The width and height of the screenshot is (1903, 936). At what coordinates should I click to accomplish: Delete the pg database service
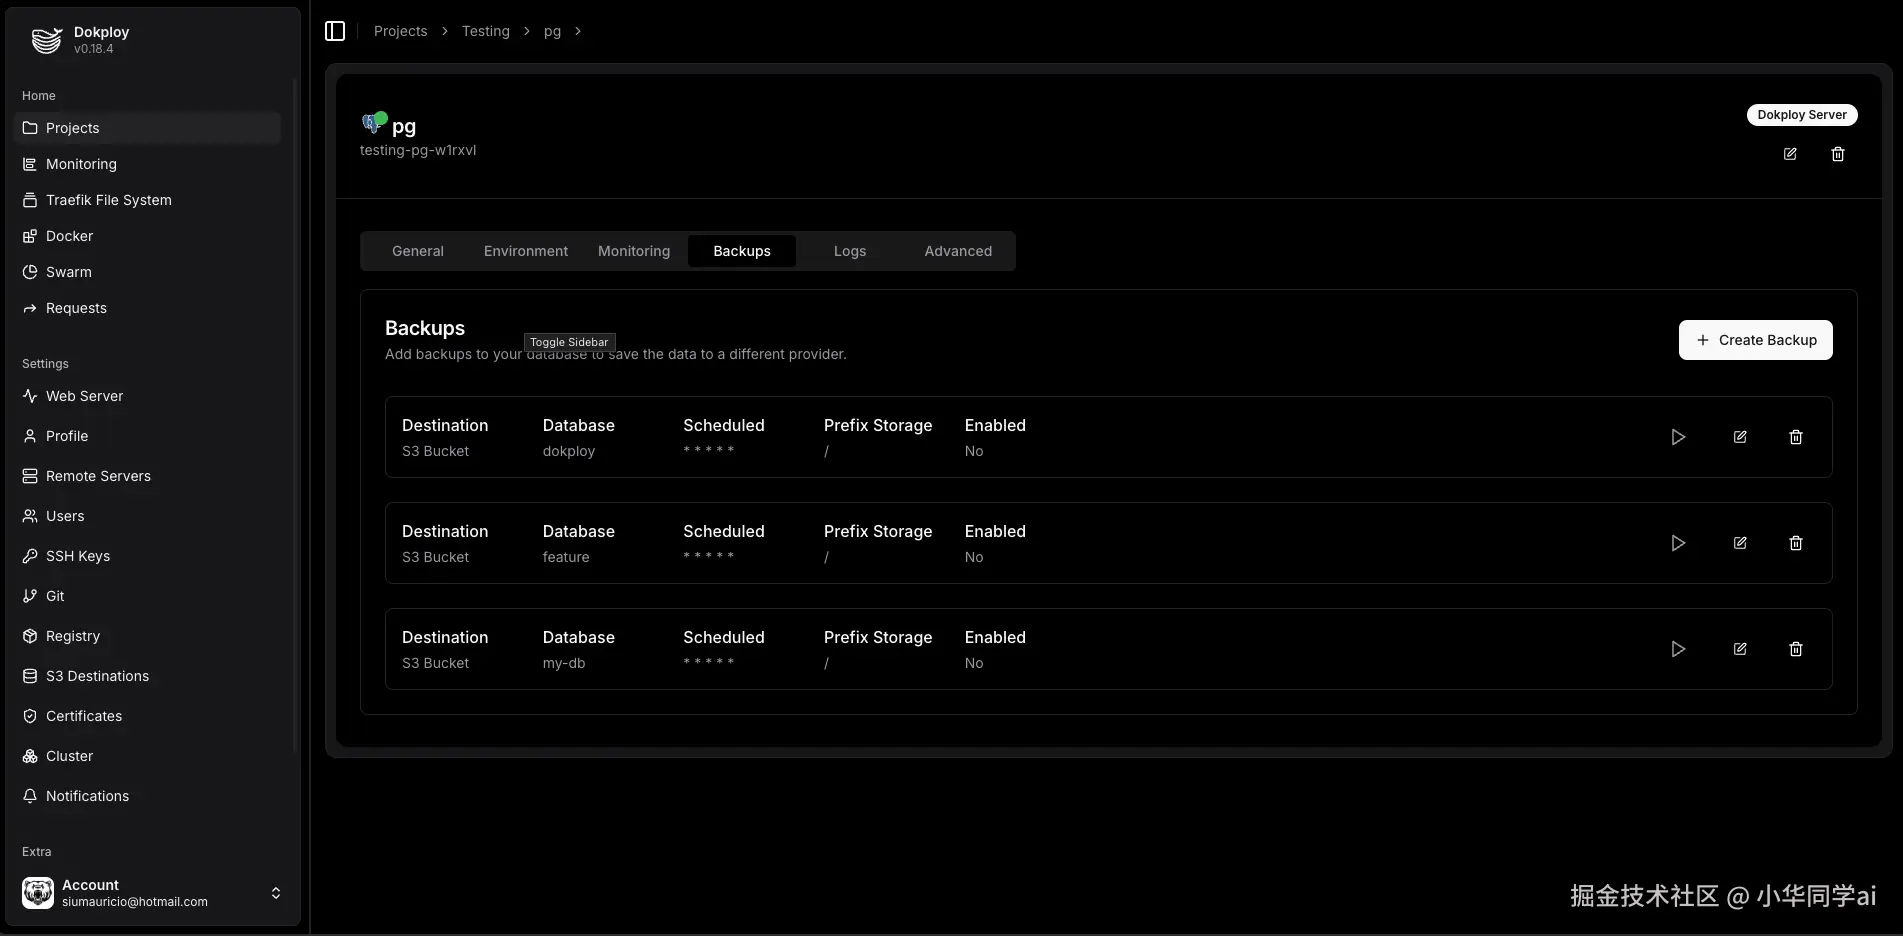pyautogui.click(x=1838, y=154)
